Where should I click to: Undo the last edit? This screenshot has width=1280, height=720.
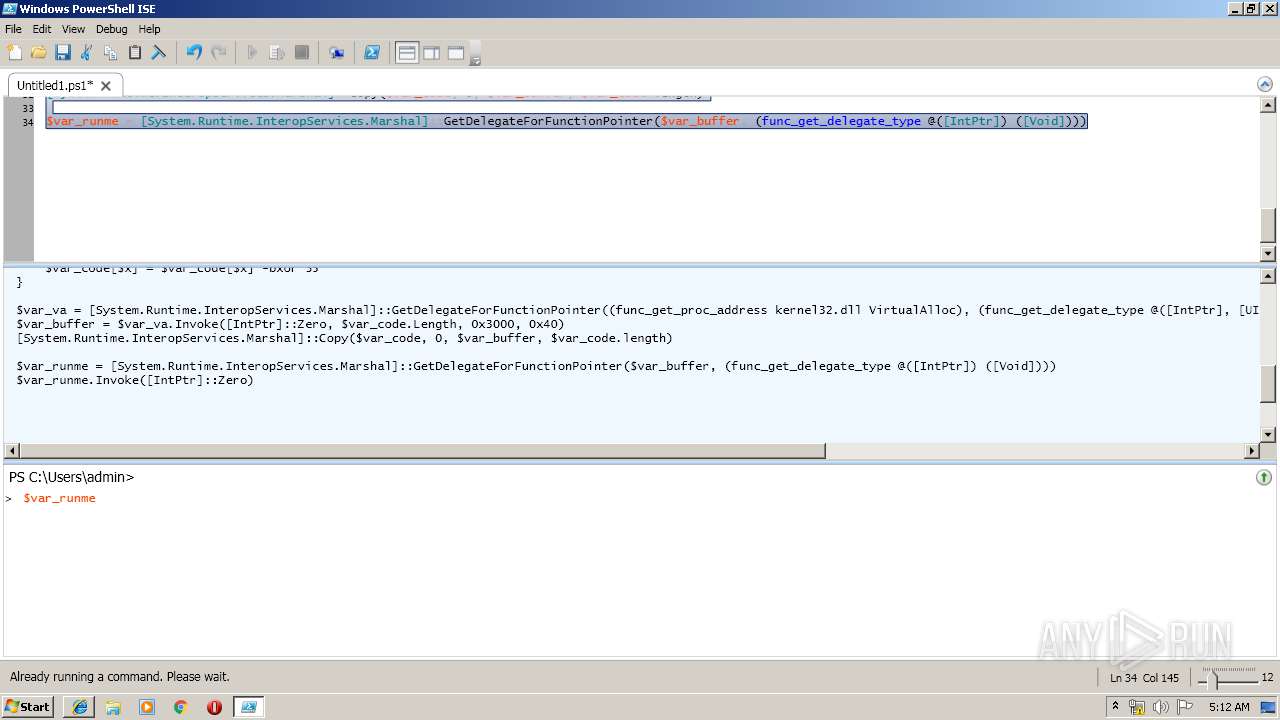pos(194,52)
